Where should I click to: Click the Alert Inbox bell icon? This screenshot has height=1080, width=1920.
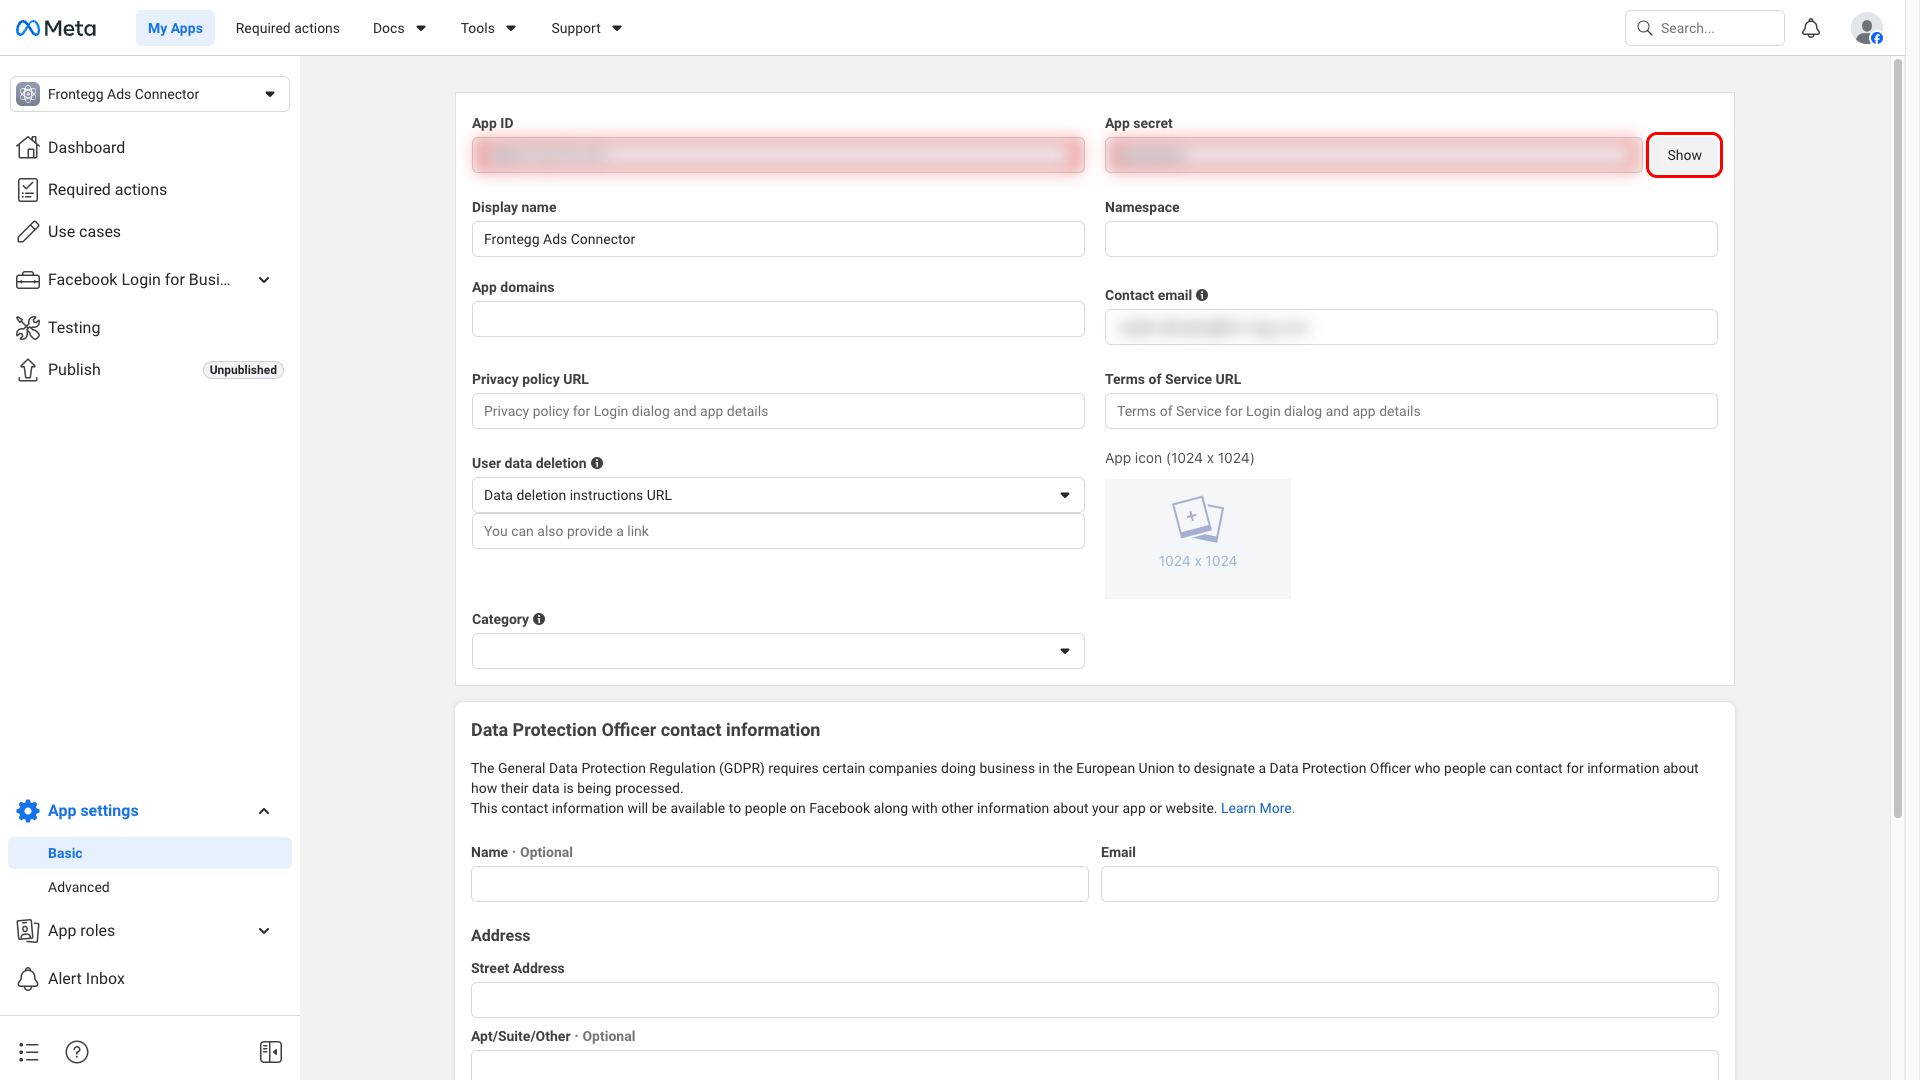pyautogui.click(x=28, y=978)
